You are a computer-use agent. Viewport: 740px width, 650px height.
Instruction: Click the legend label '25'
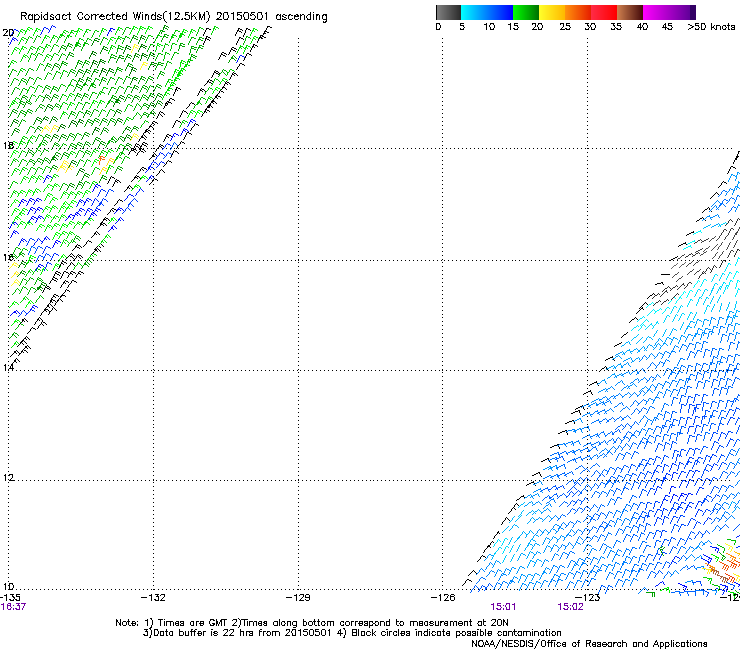tap(565, 27)
